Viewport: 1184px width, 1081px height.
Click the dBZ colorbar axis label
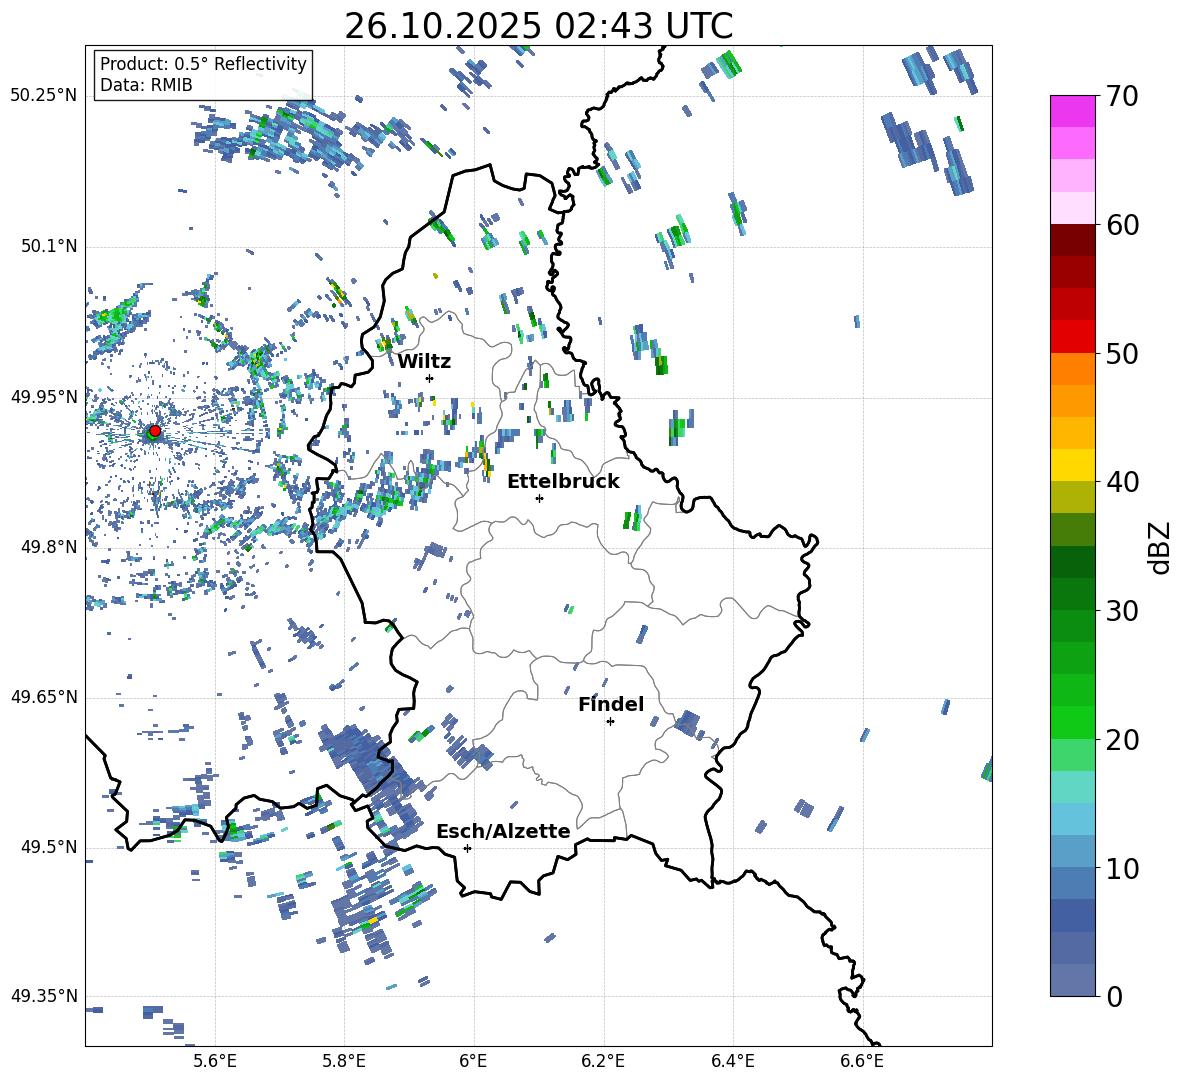[1159, 547]
